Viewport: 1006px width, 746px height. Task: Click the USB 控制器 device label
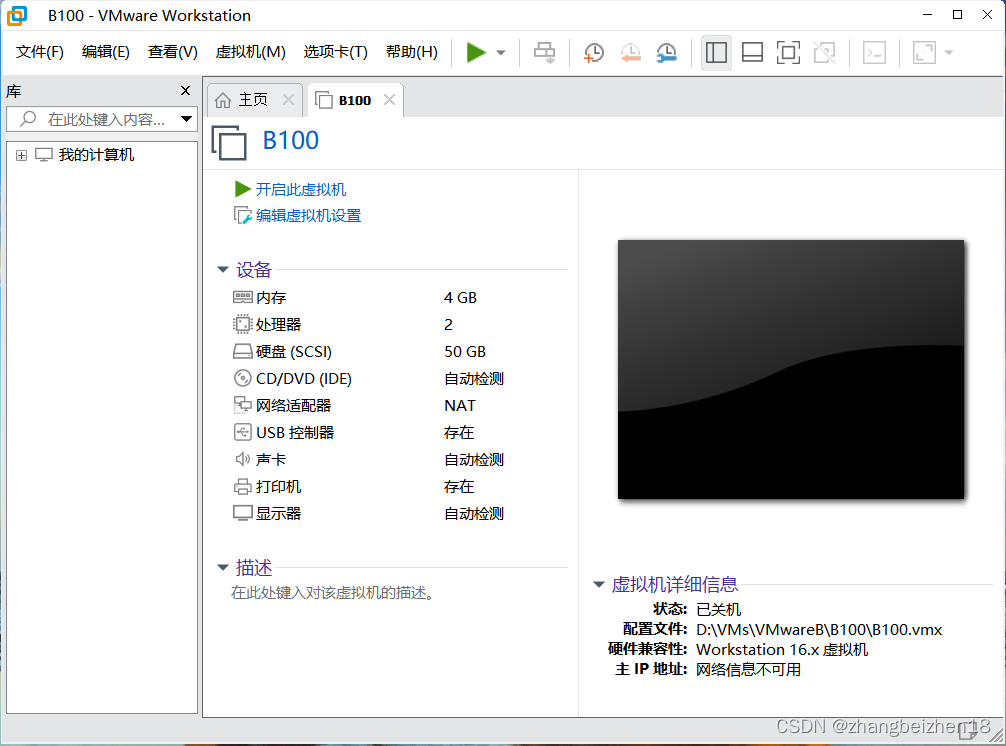295,432
